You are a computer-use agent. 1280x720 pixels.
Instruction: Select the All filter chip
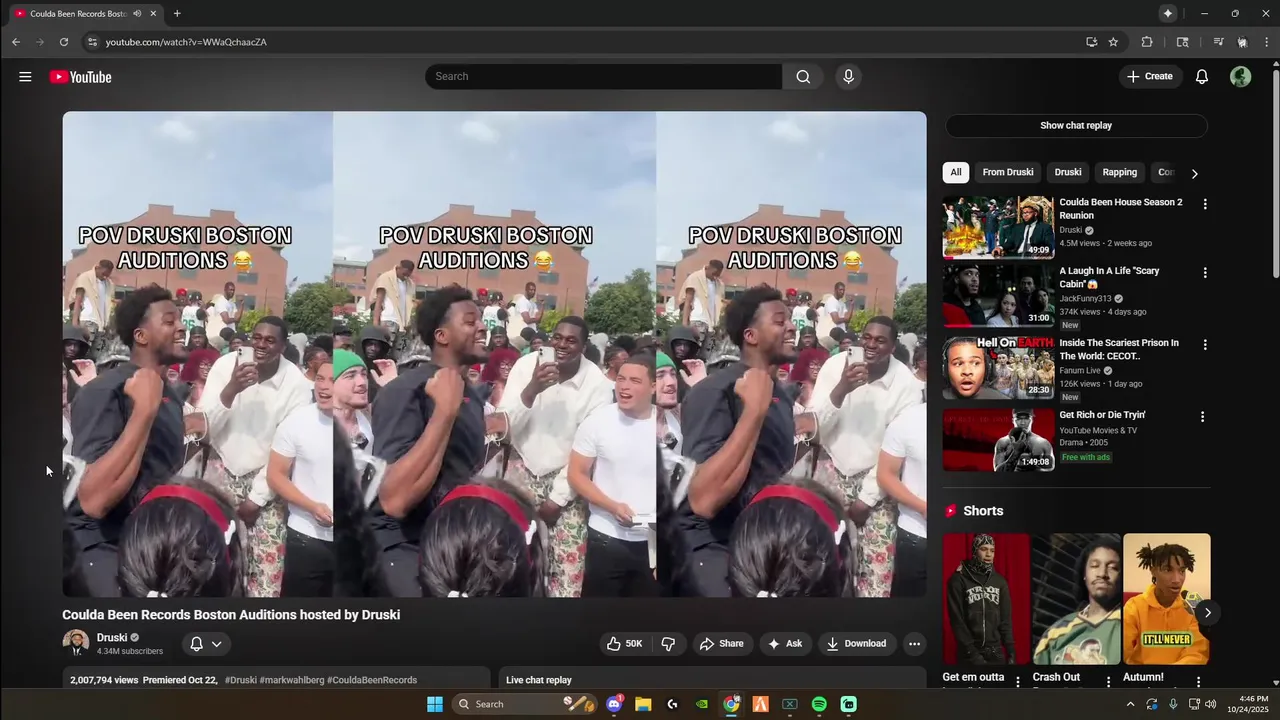pos(956,172)
